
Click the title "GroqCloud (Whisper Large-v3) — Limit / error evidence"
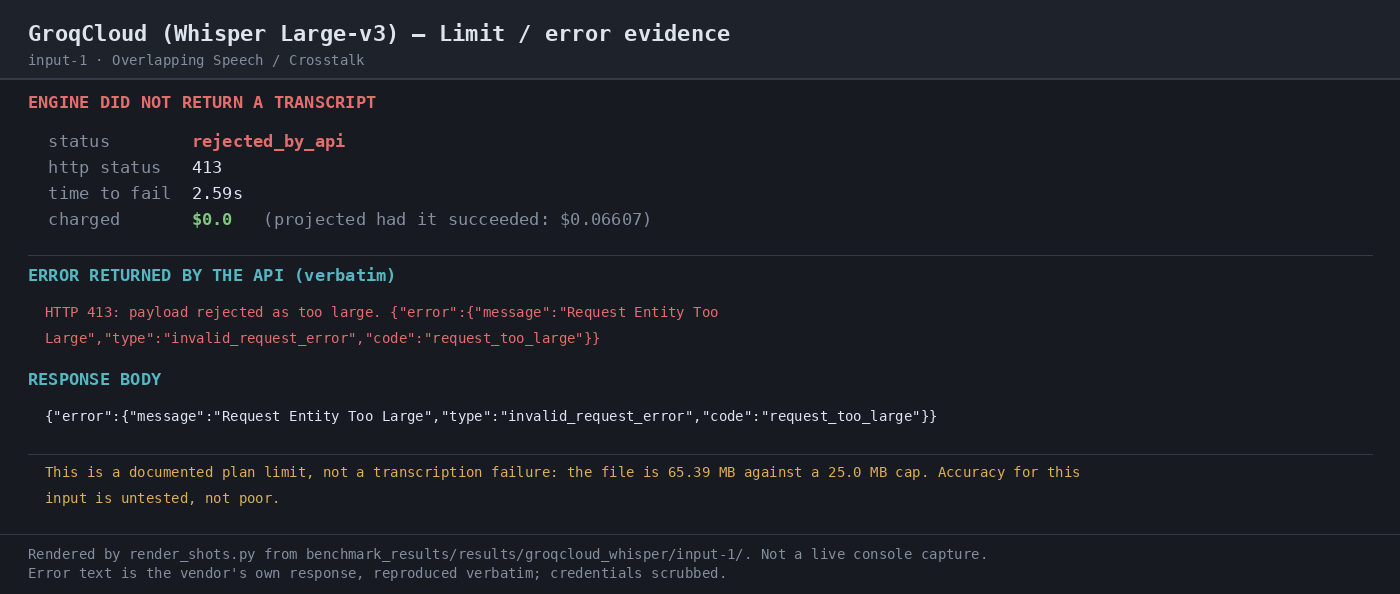tap(379, 34)
